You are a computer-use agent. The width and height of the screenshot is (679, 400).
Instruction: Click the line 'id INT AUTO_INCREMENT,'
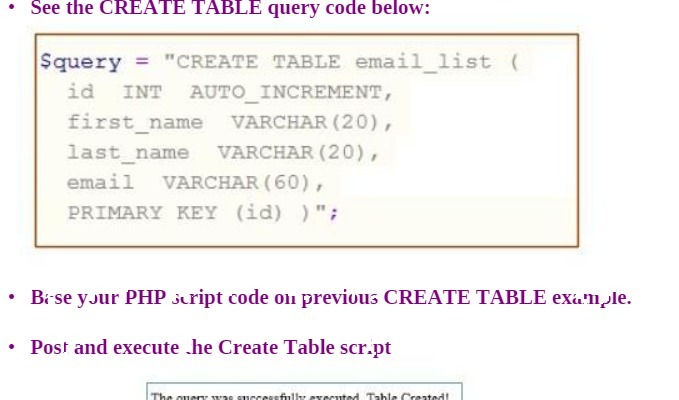(230, 92)
